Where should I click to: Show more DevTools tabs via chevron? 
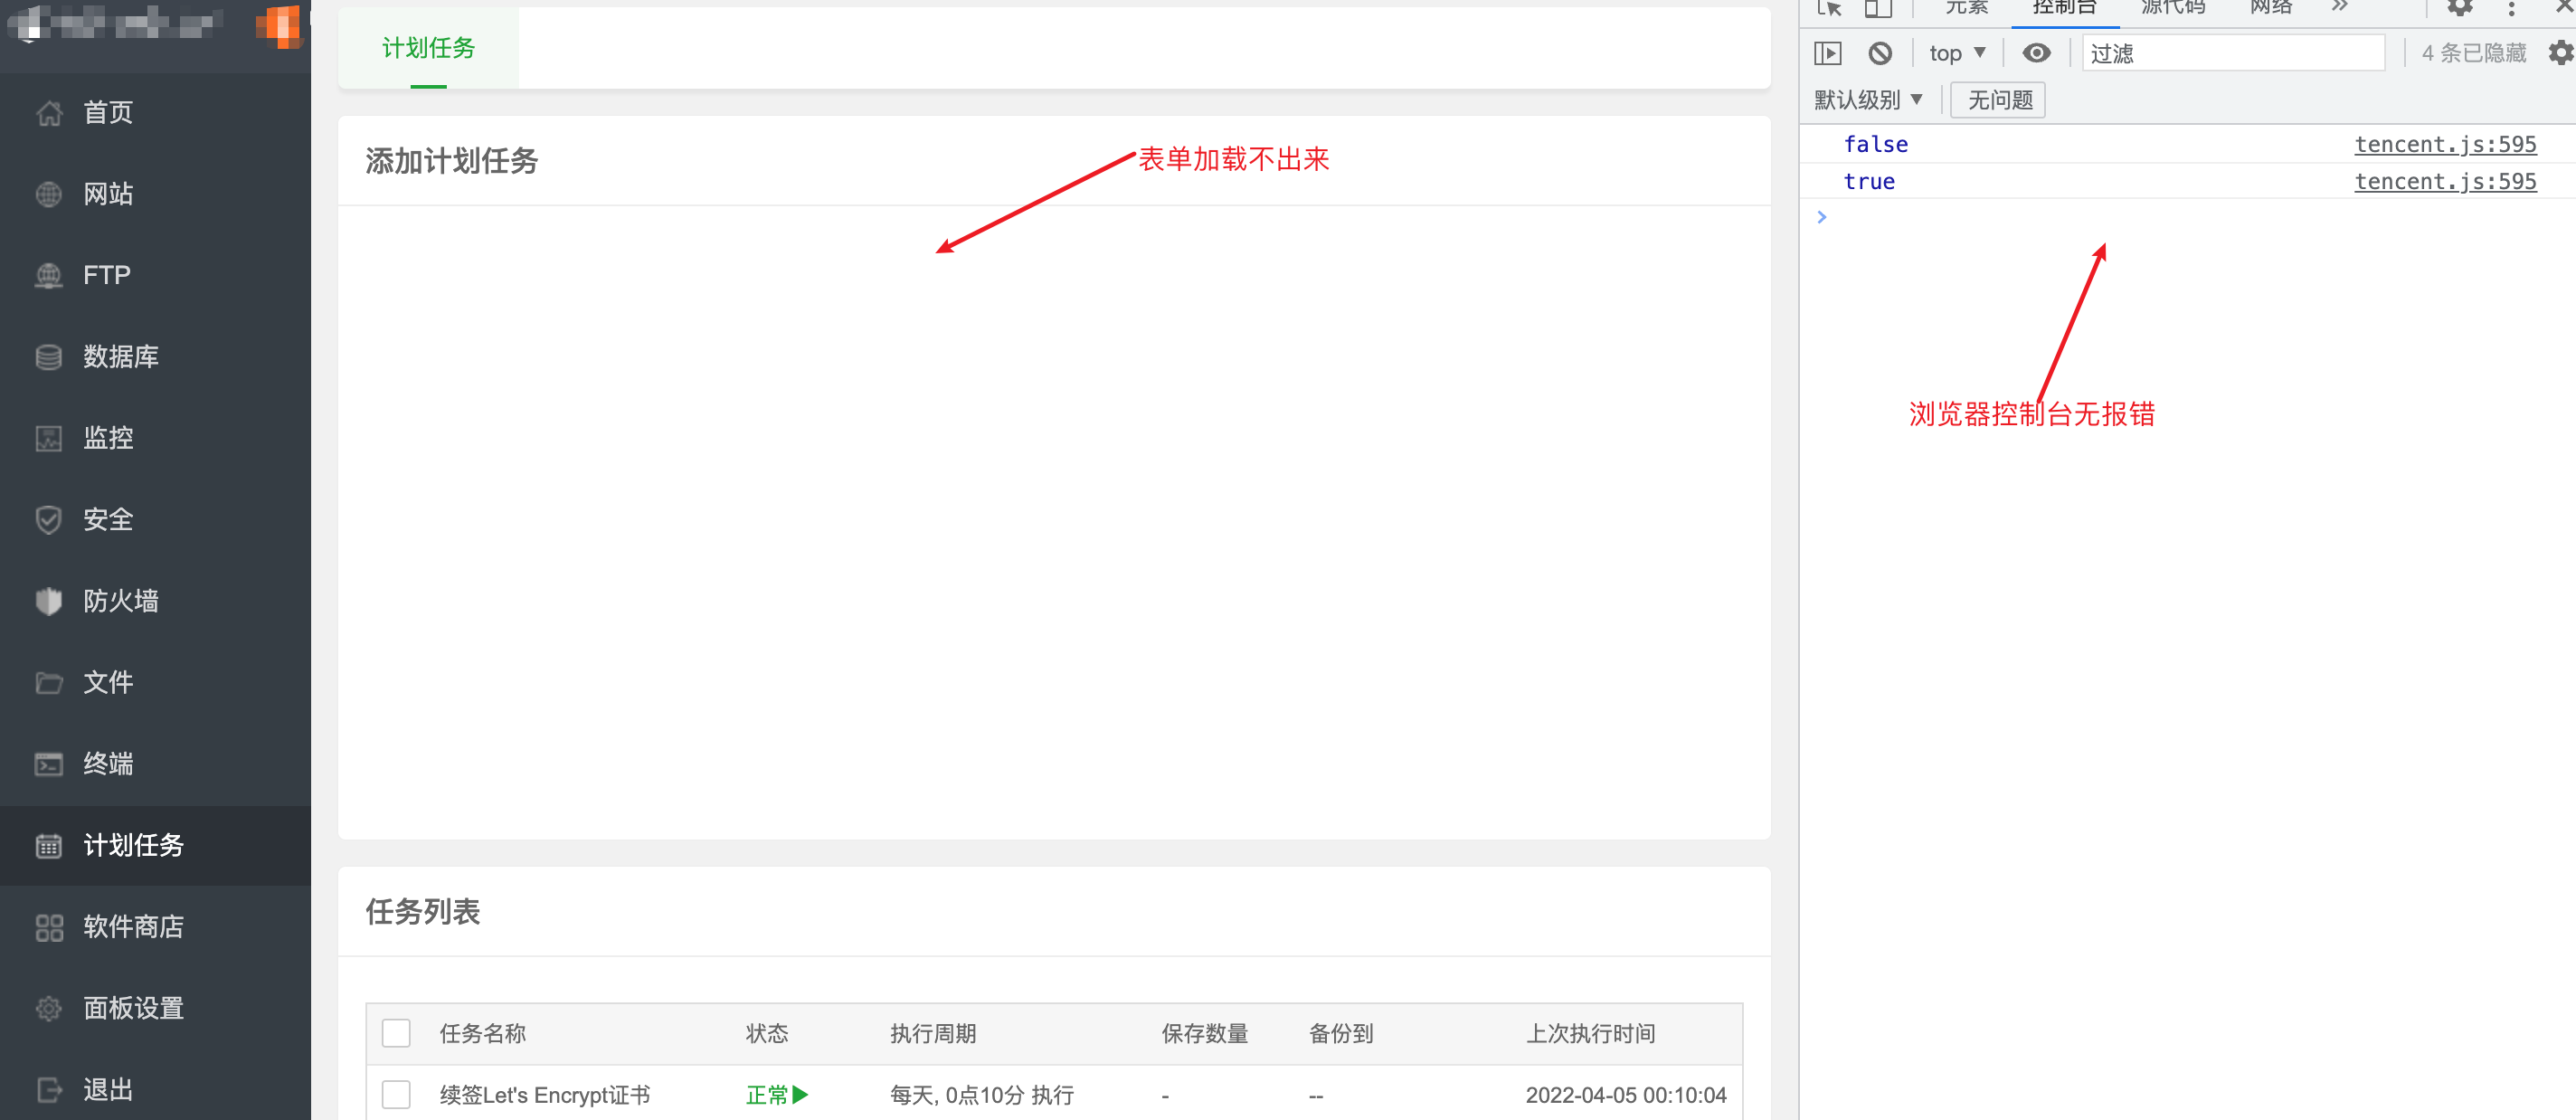point(2339,7)
